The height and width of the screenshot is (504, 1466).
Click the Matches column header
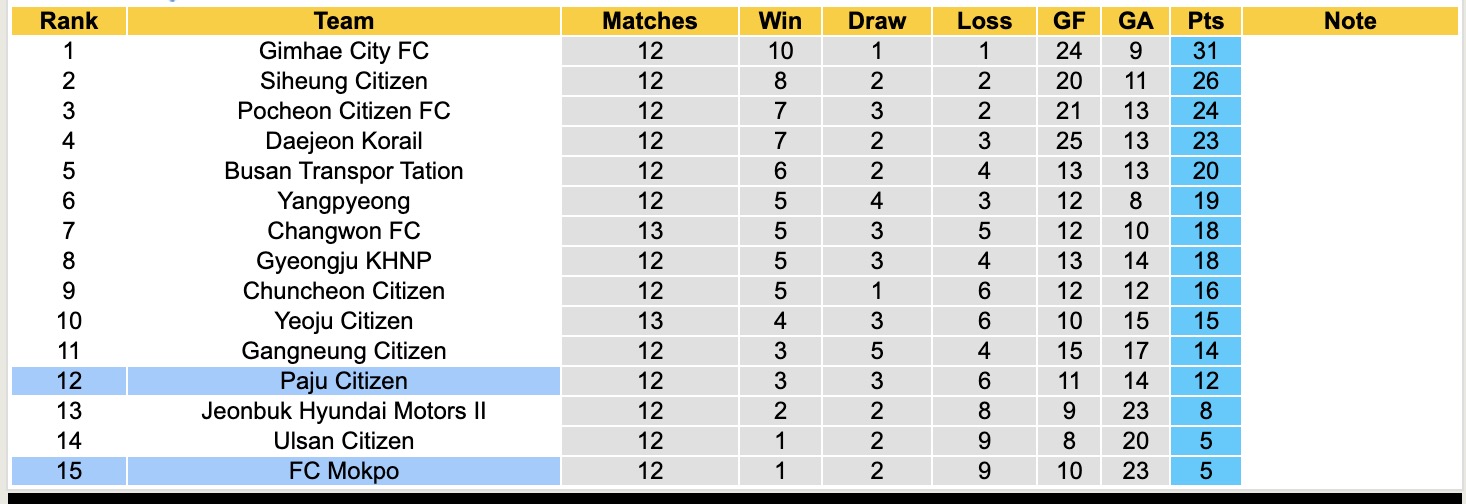(x=649, y=21)
